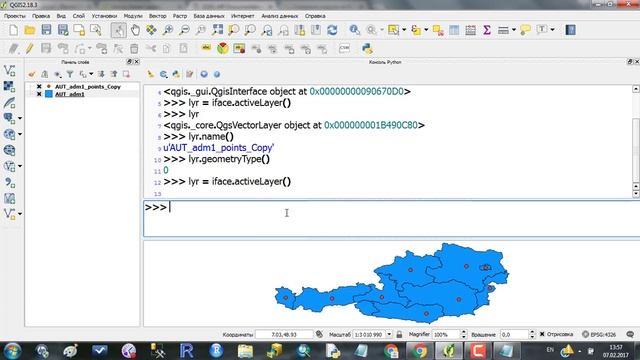Deselect features from all layers icon
The height and width of the screenshot is (360, 640).
click(438, 30)
